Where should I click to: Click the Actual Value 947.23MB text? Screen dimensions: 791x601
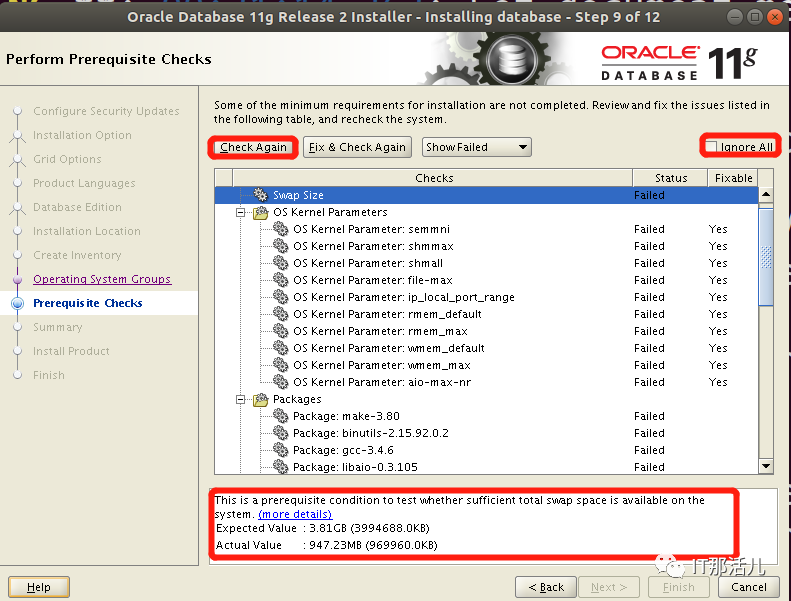tap(326, 545)
